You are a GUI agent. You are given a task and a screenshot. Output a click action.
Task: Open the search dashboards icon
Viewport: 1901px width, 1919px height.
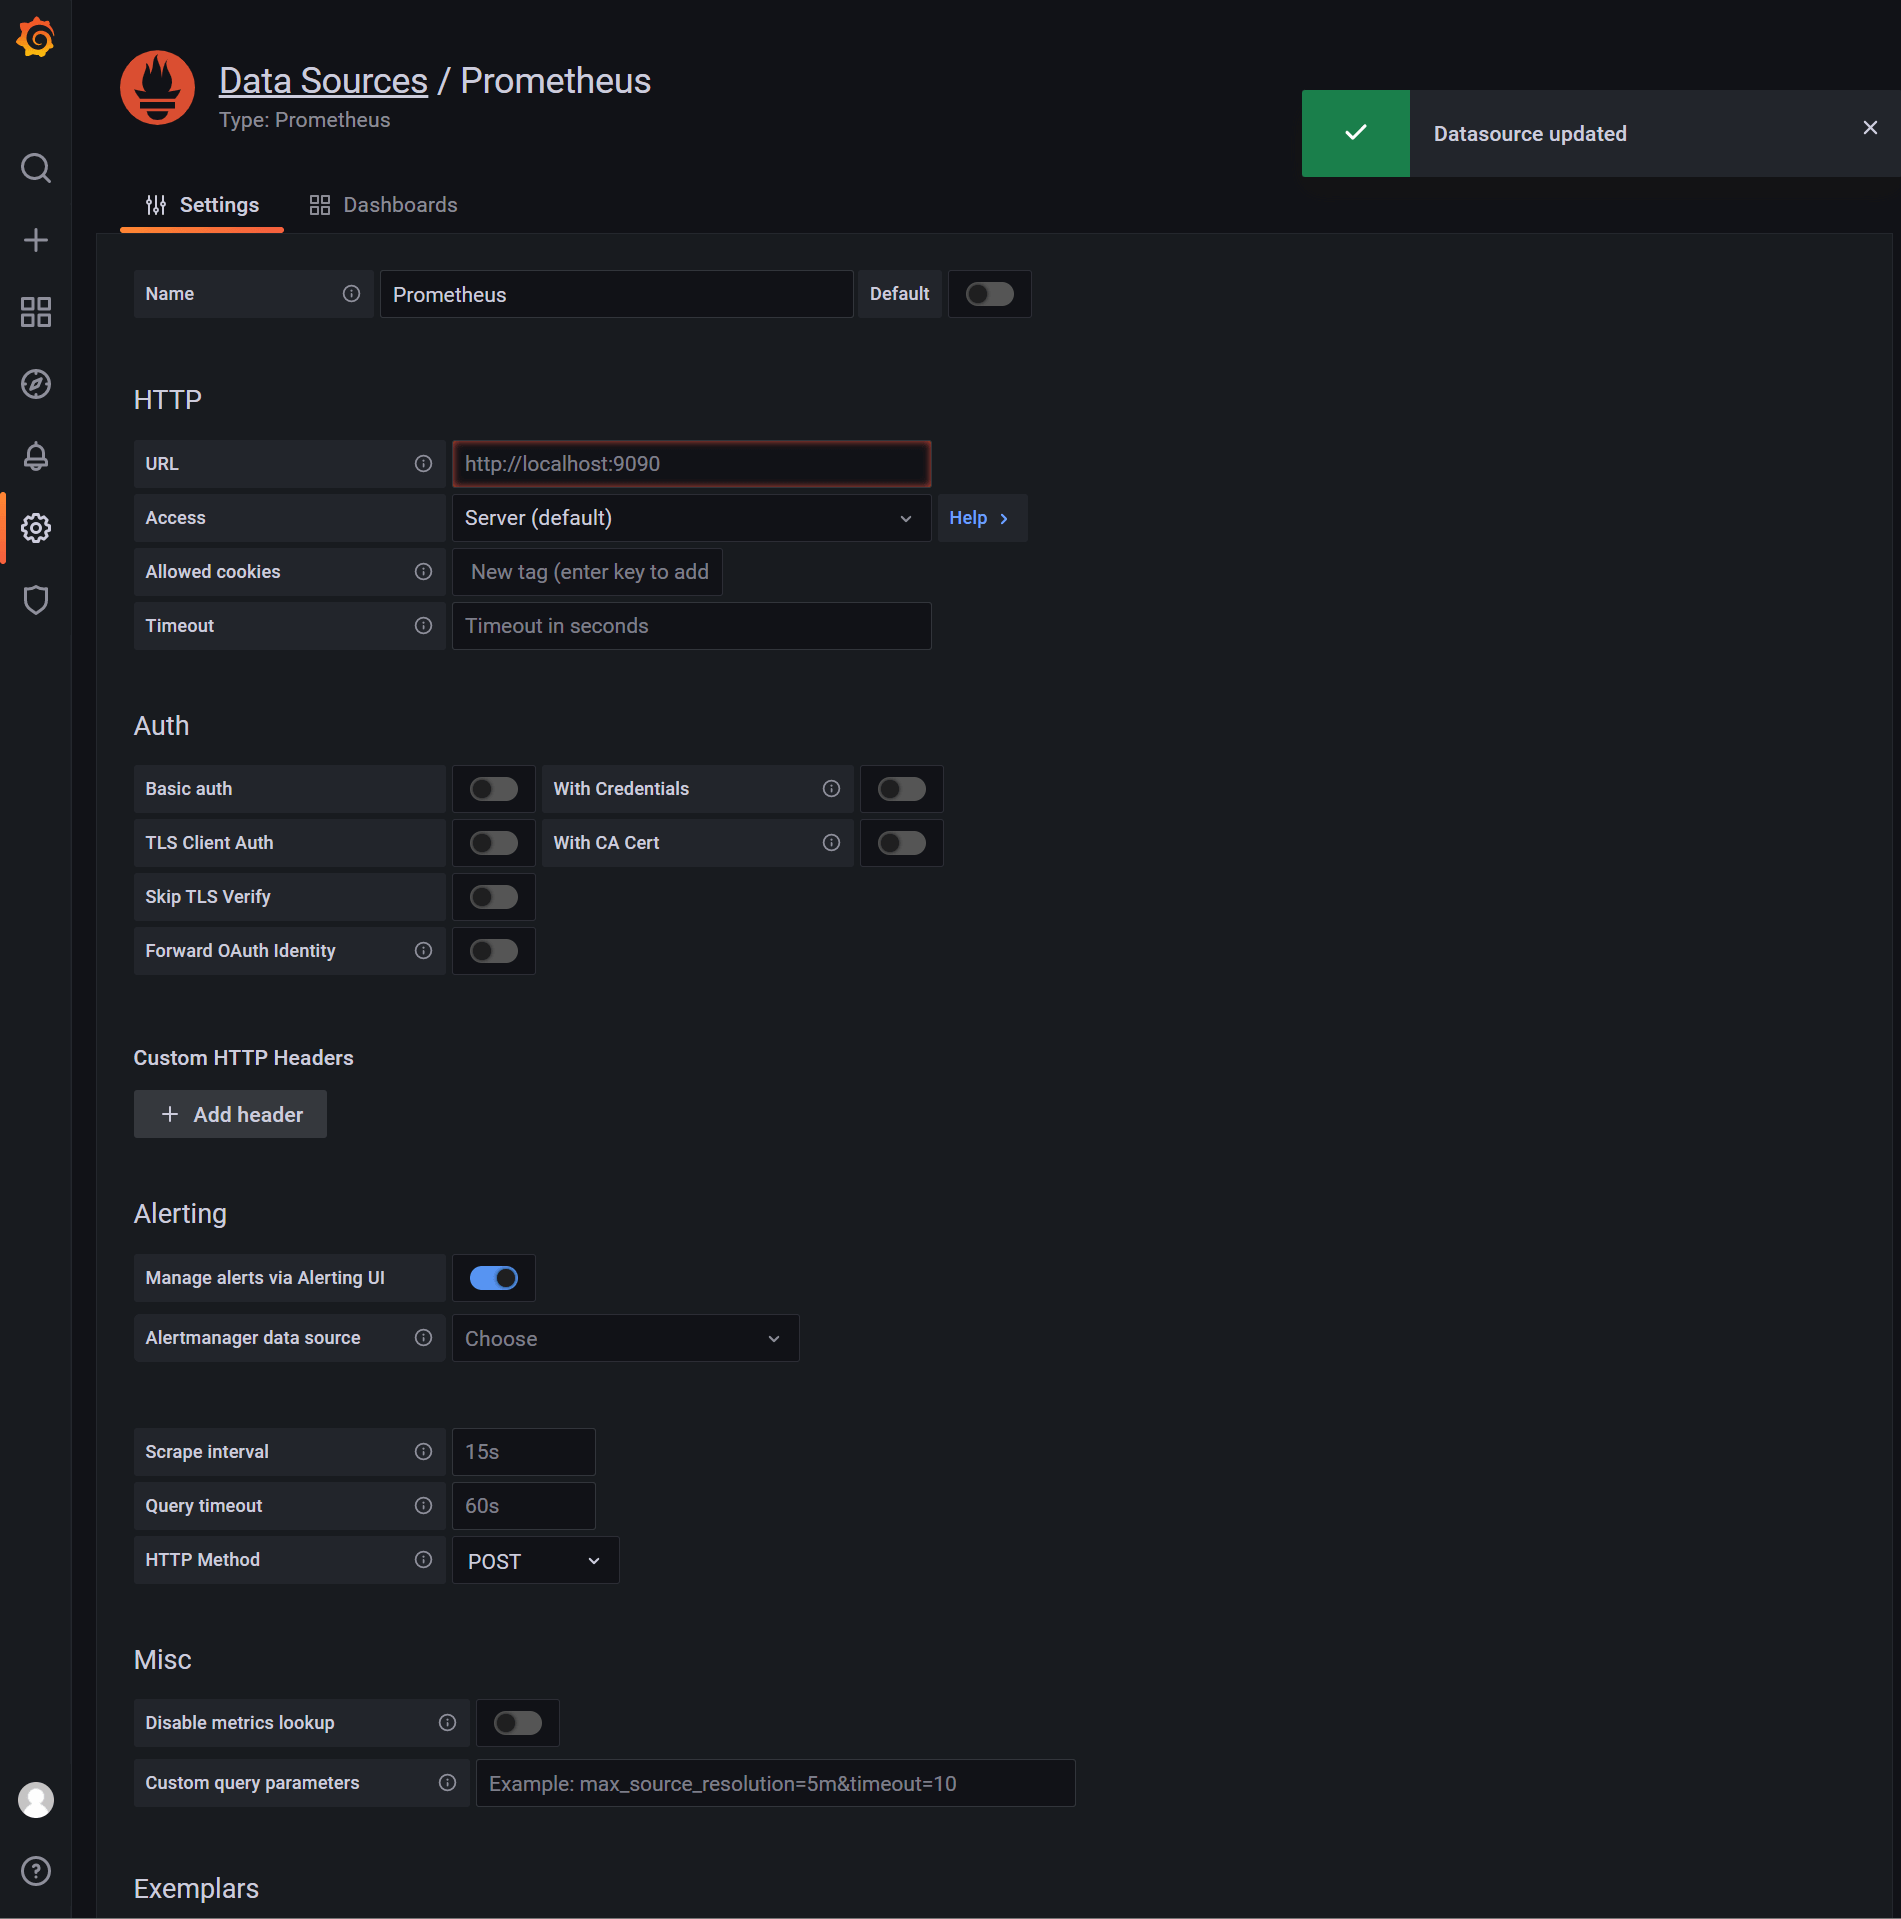[x=36, y=168]
